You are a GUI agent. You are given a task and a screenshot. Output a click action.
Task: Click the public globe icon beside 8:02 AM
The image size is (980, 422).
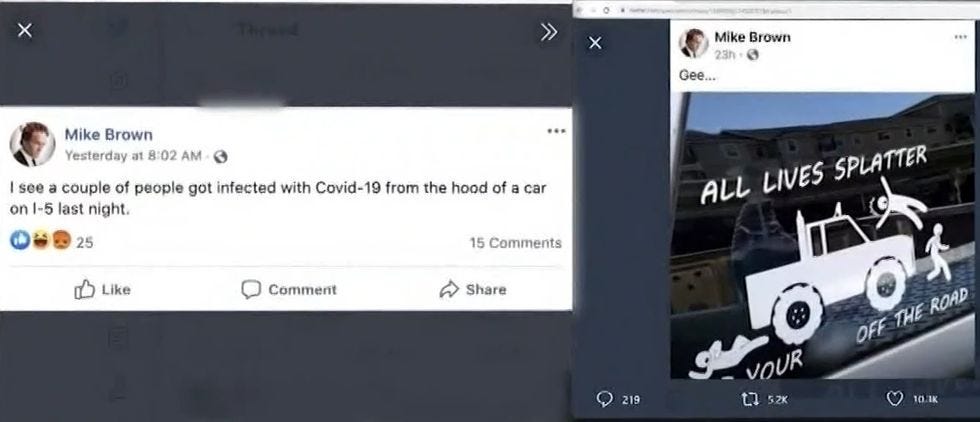click(220, 158)
